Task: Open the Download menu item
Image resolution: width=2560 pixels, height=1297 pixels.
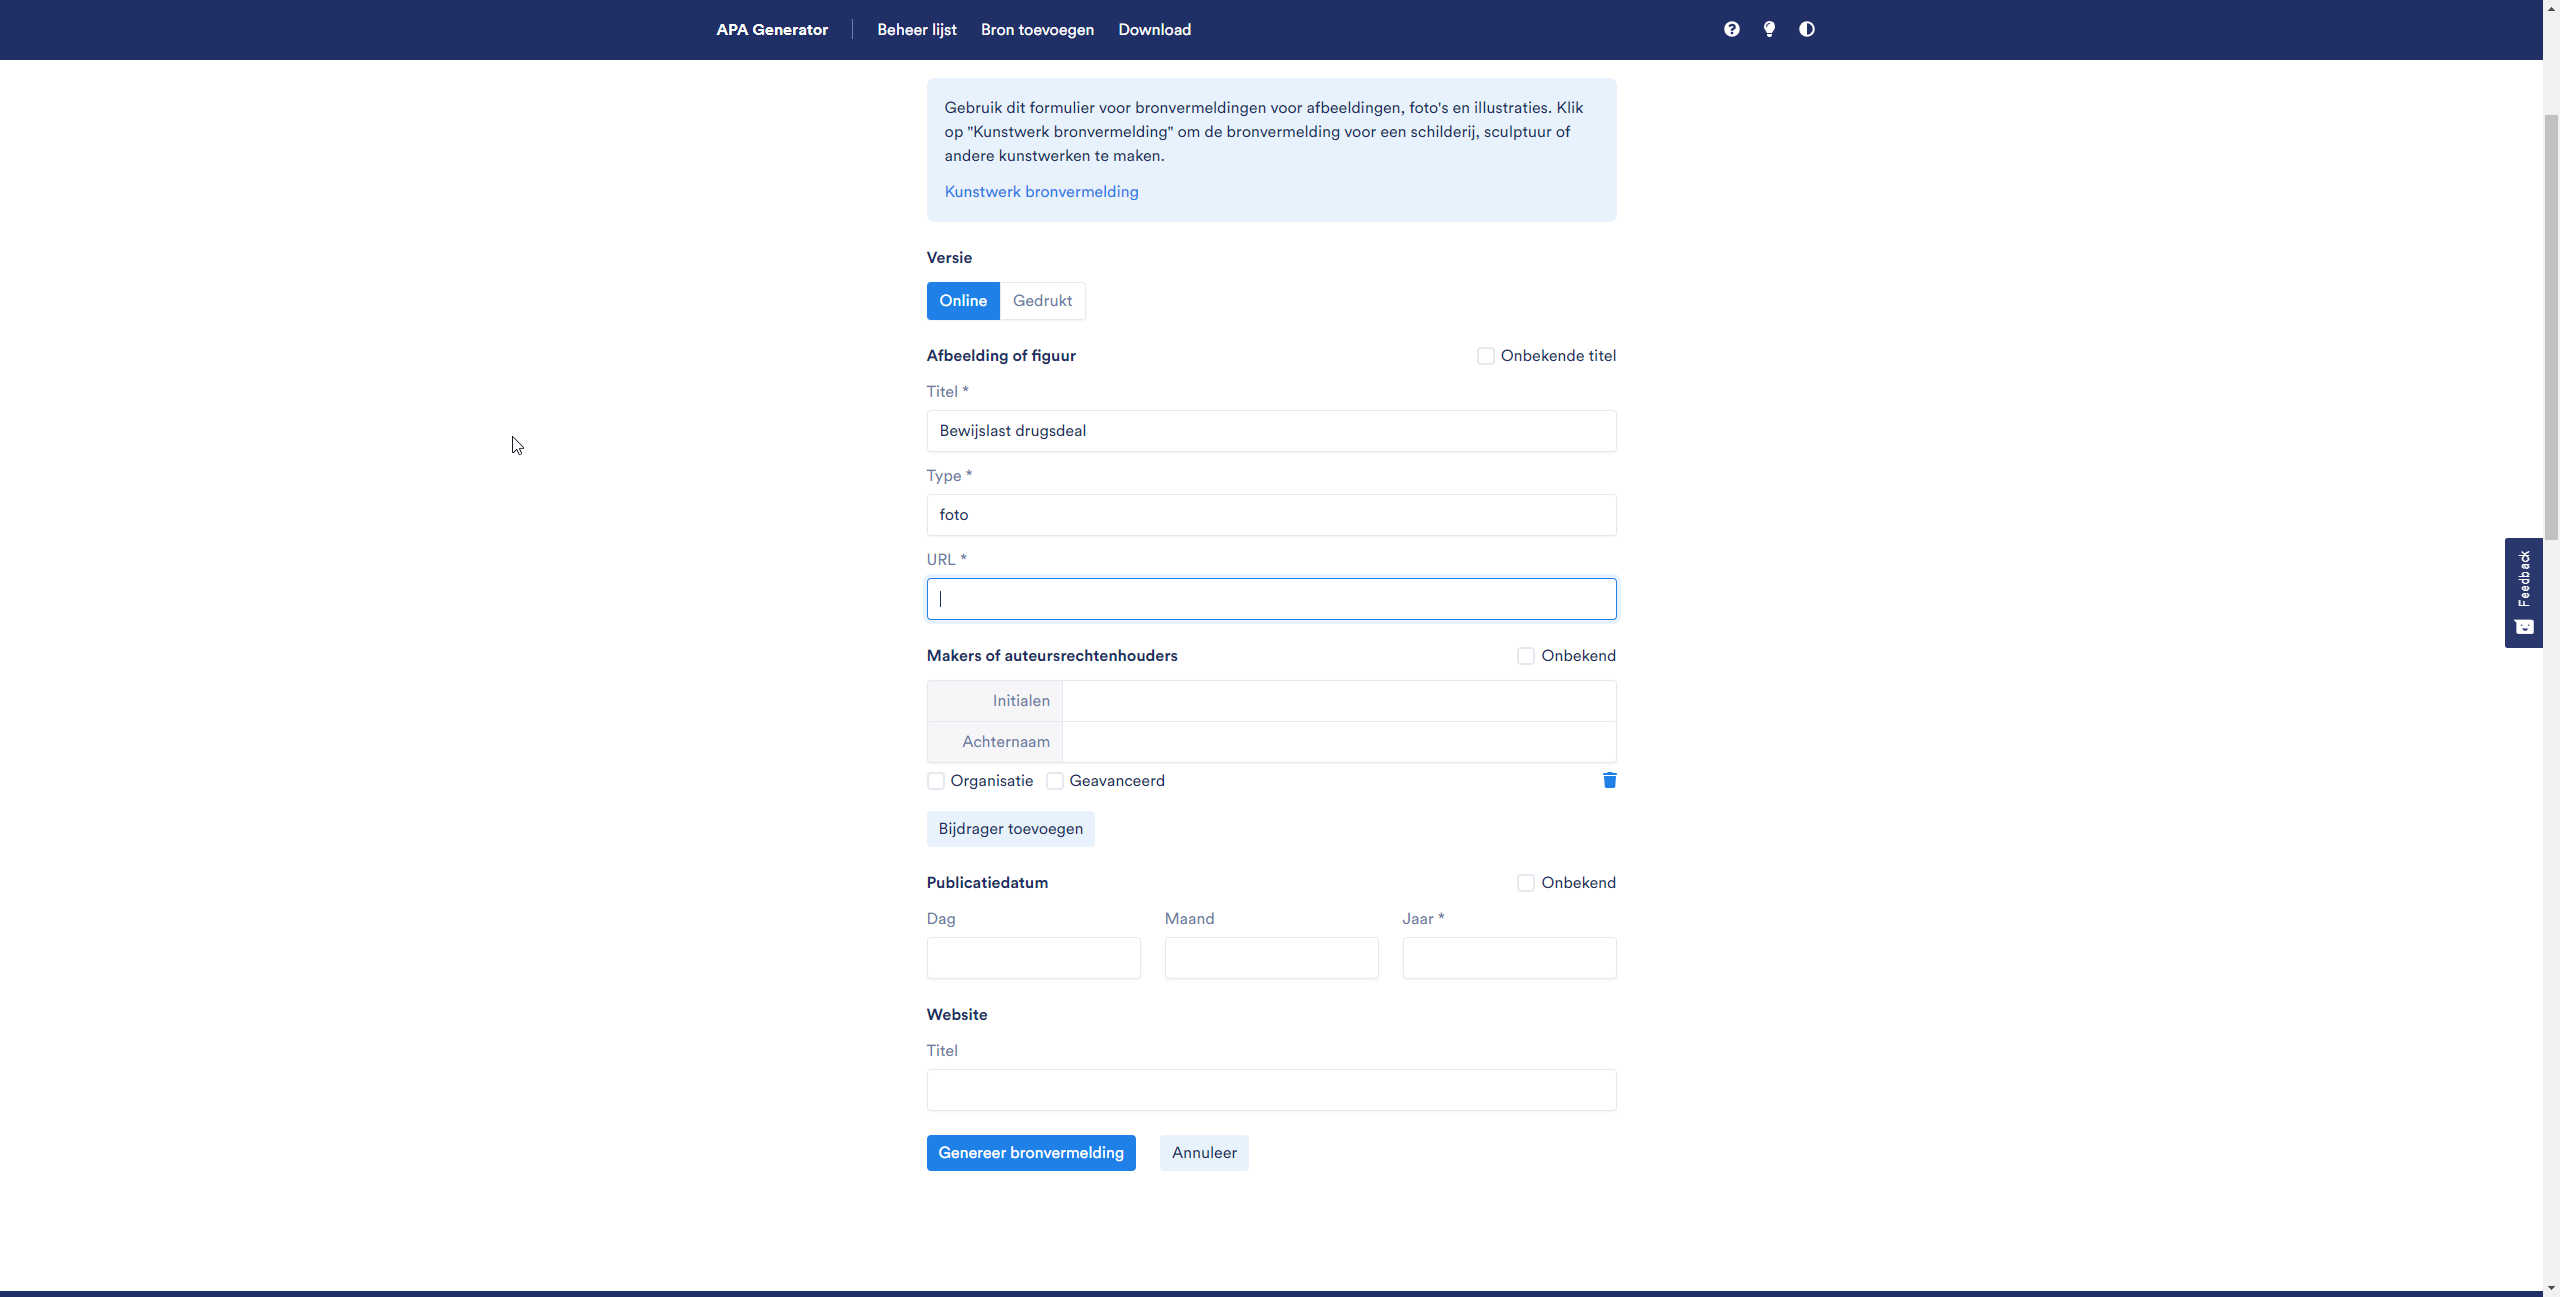Action: 1154,30
